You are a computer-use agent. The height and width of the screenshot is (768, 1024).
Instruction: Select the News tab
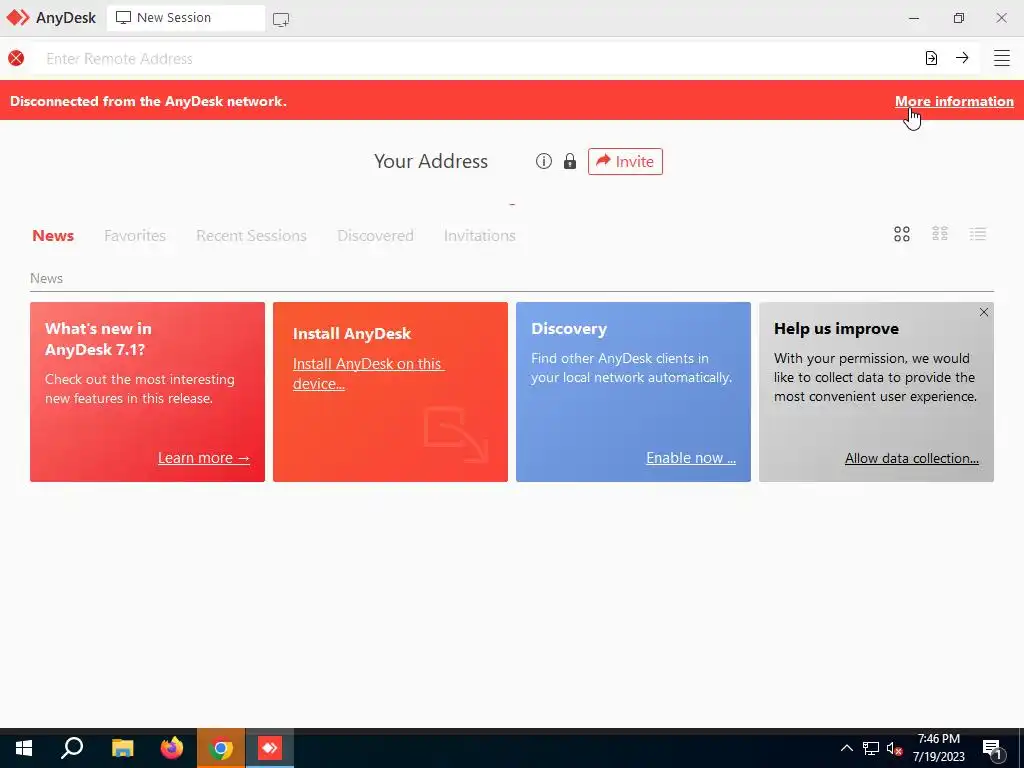coord(53,235)
